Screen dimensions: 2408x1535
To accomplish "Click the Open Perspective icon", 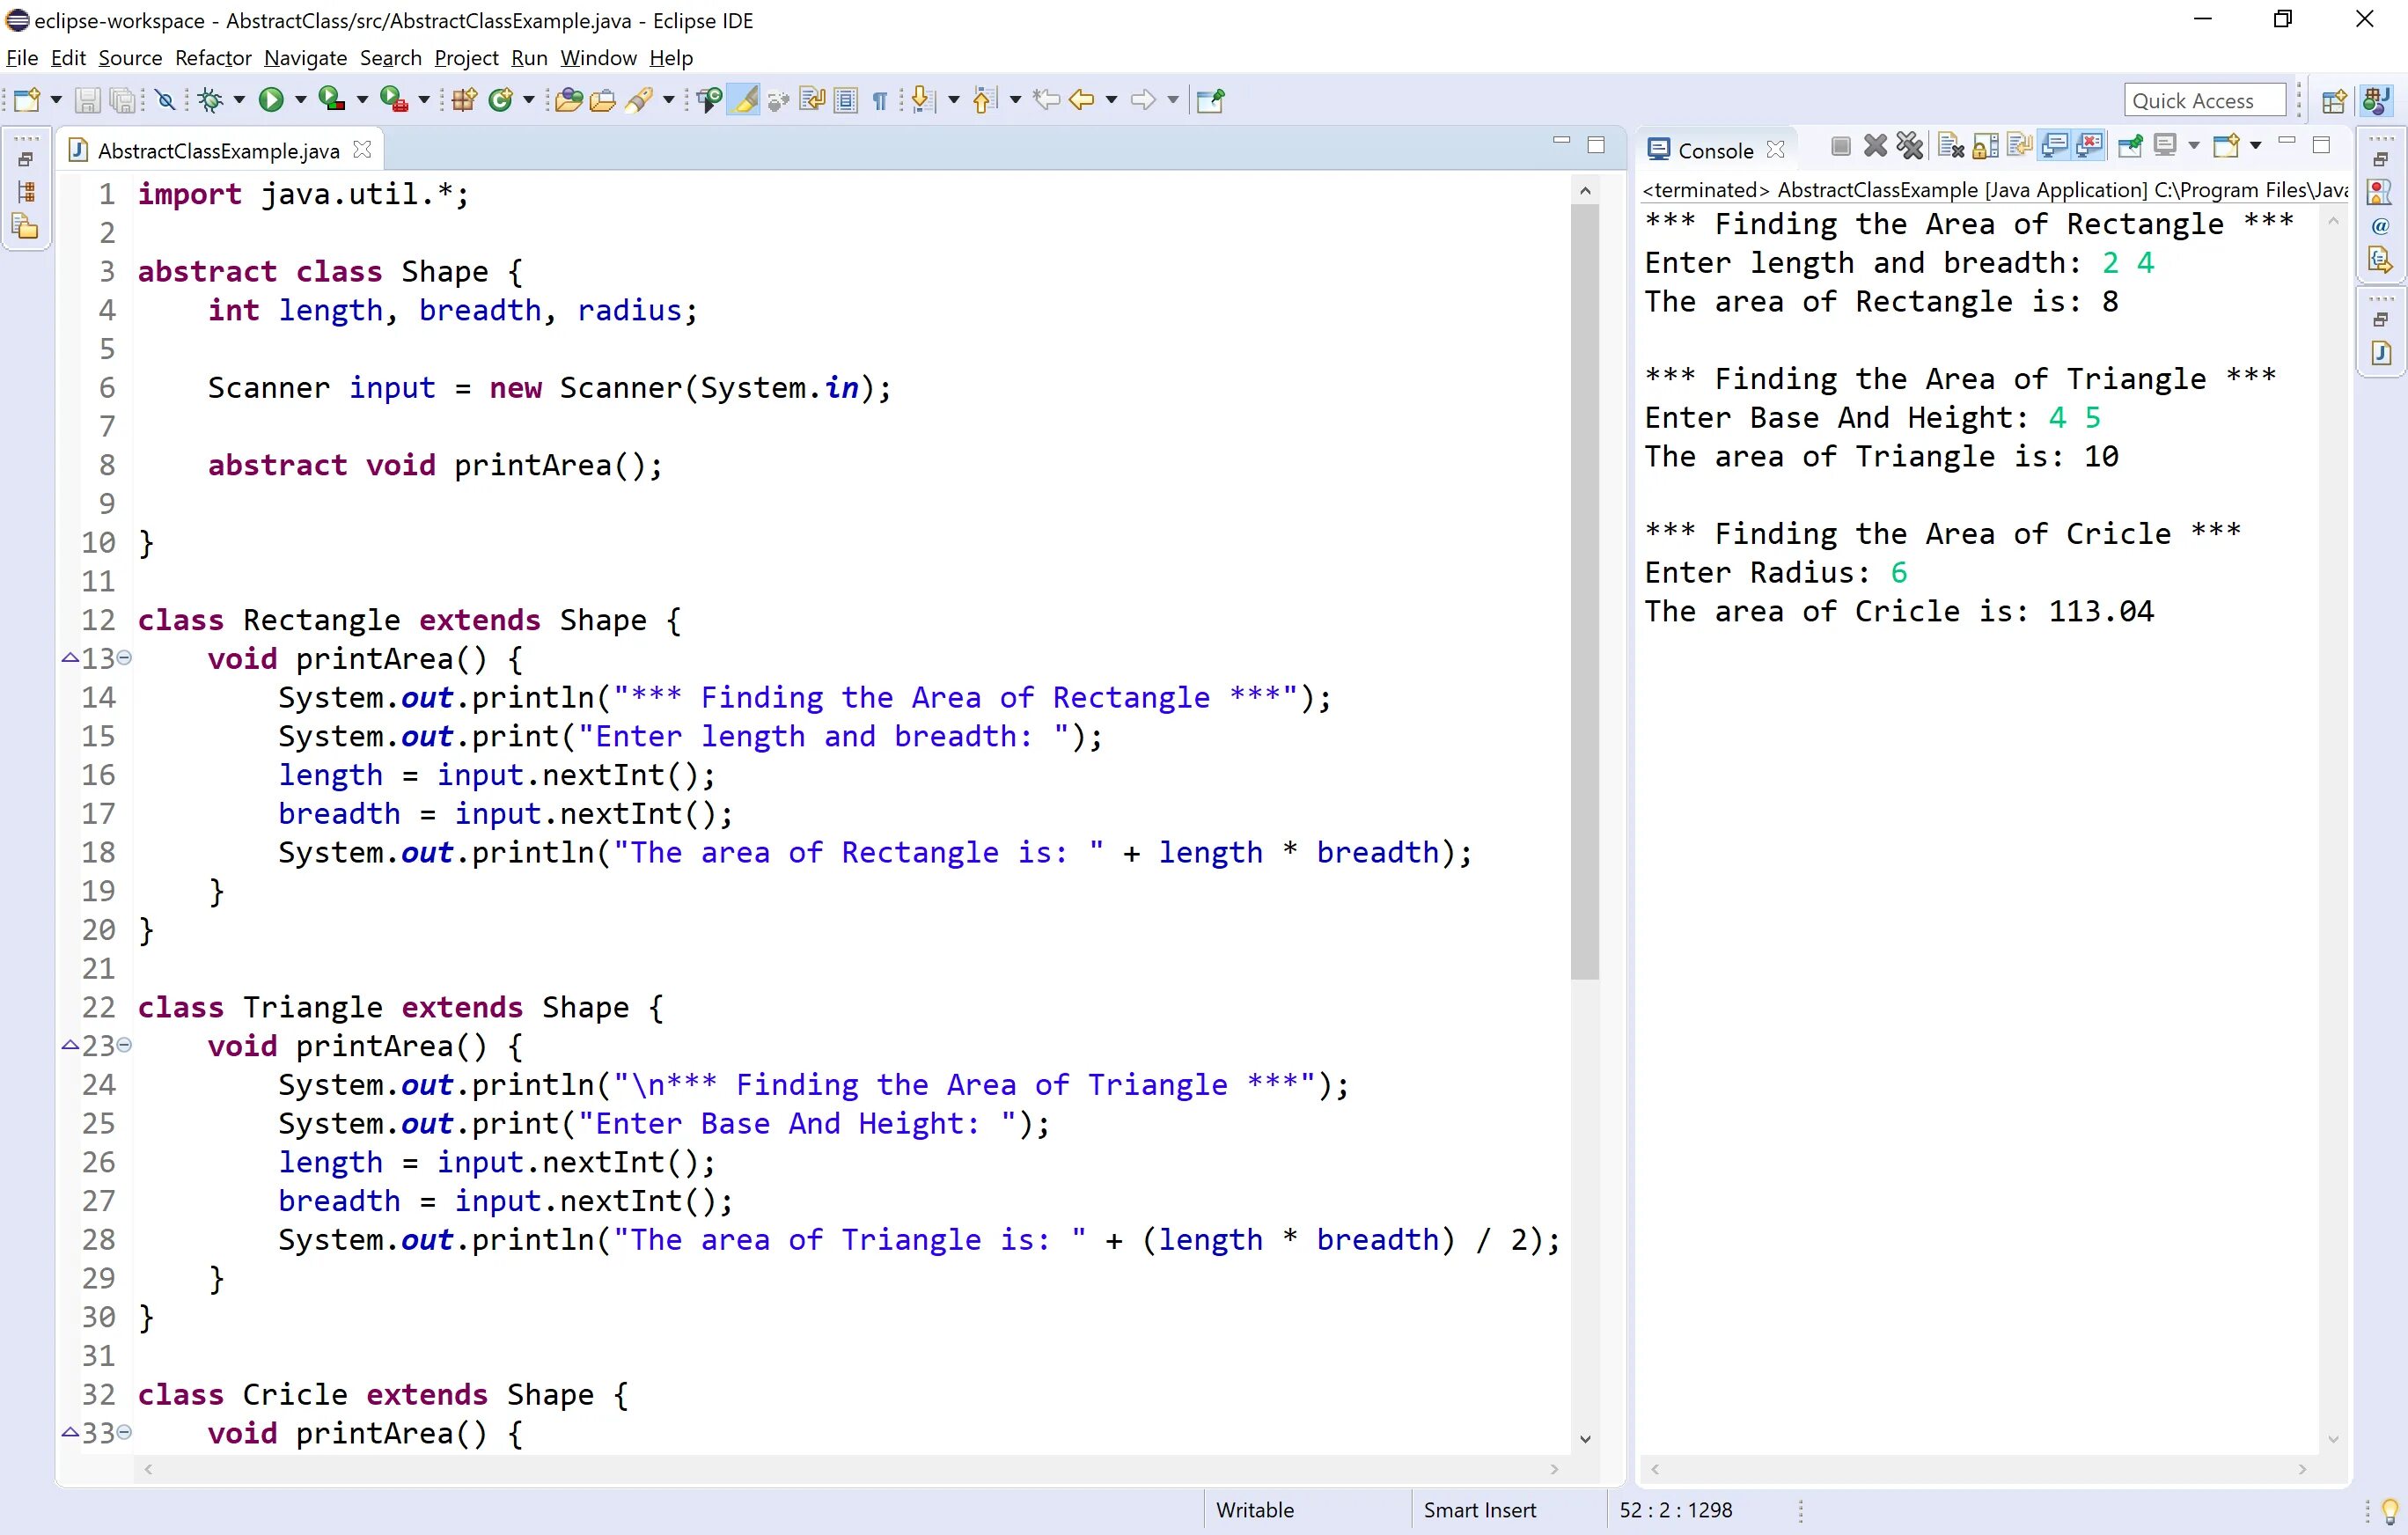I will click(2334, 101).
